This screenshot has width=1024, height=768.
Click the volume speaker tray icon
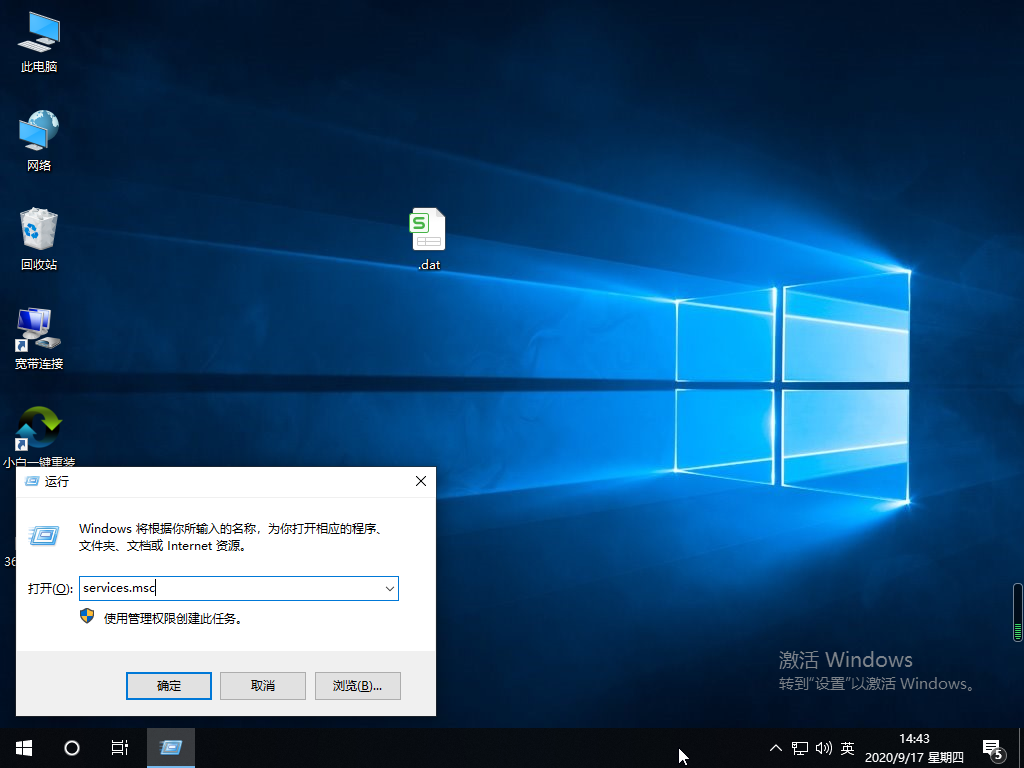click(824, 747)
